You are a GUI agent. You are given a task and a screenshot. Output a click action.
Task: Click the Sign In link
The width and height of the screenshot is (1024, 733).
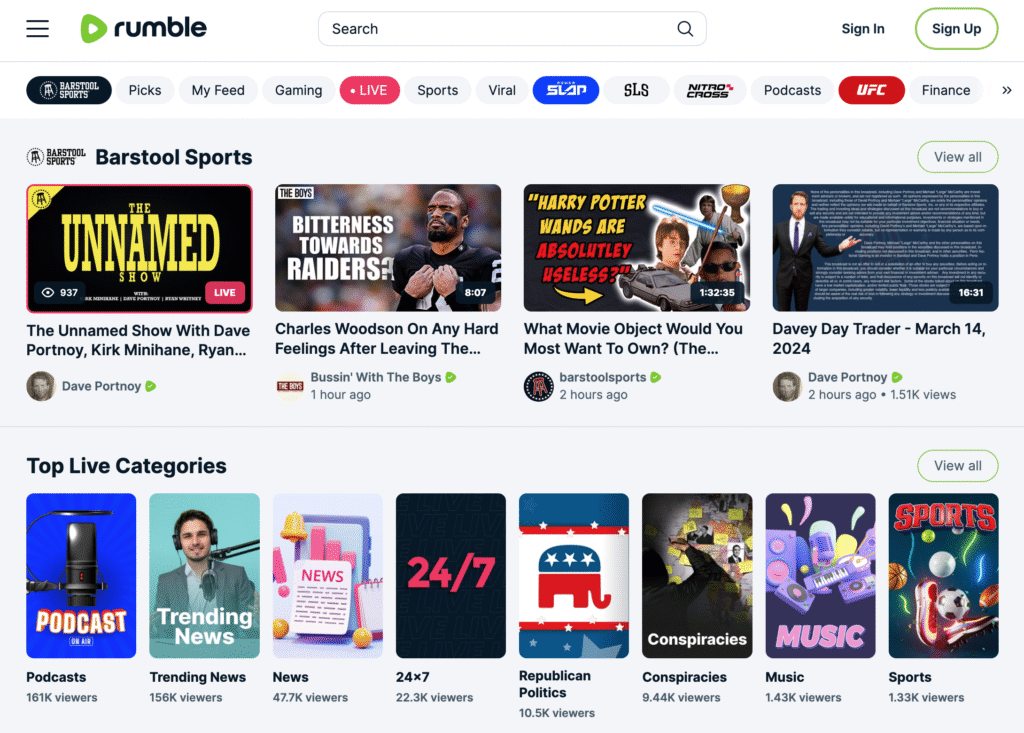pos(863,29)
